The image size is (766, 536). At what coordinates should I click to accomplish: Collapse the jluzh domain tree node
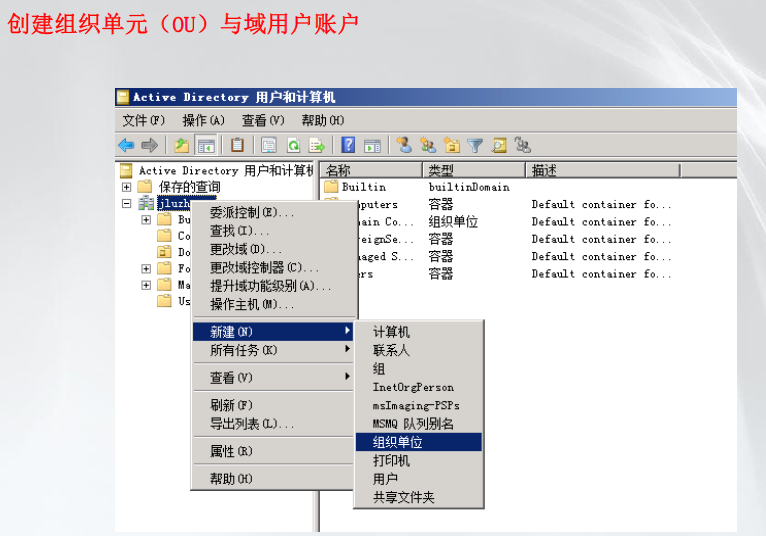pos(127,203)
